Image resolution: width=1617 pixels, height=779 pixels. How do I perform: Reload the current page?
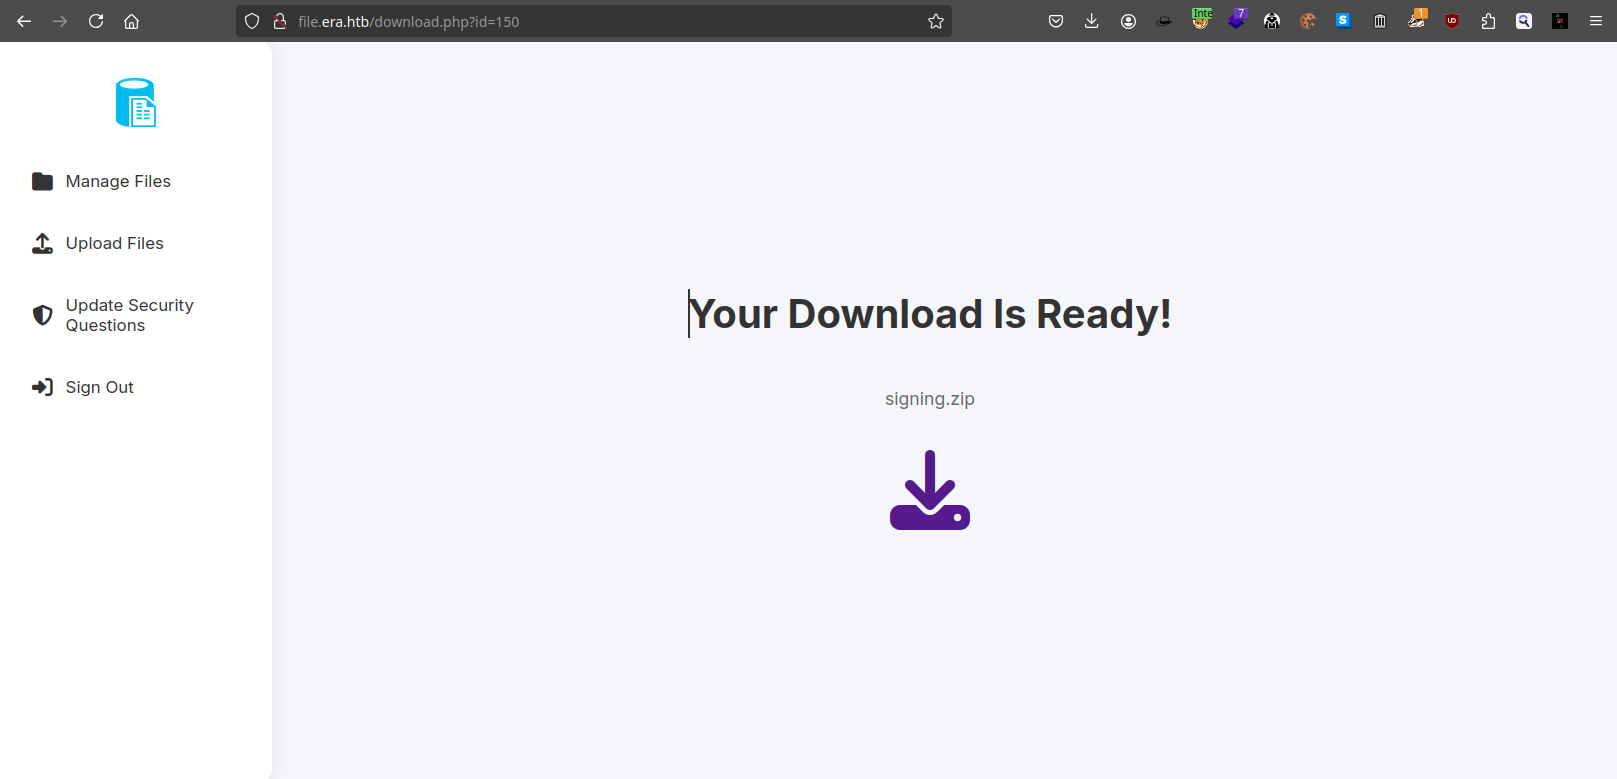click(x=96, y=21)
